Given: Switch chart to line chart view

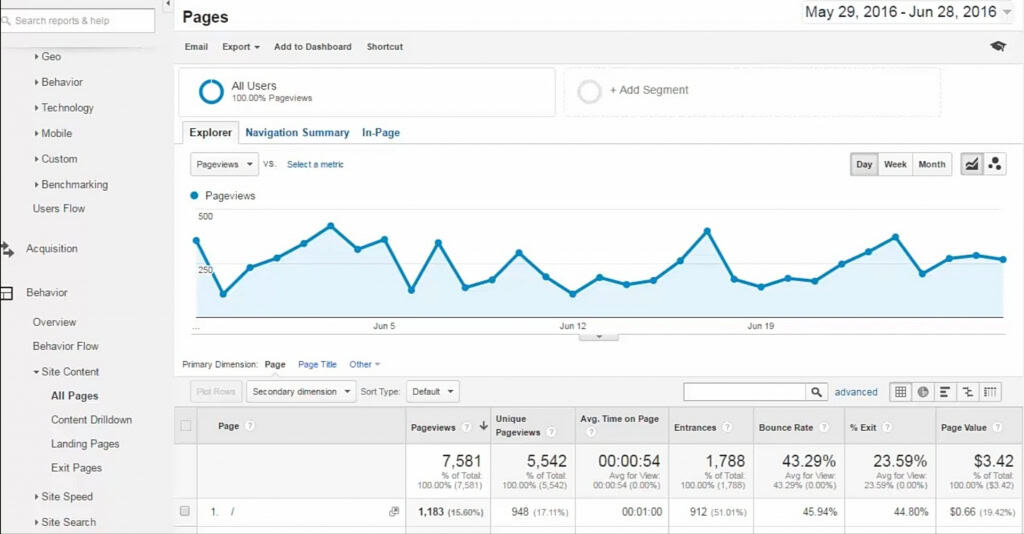Looking at the screenshot, I should tap(971, 164).
